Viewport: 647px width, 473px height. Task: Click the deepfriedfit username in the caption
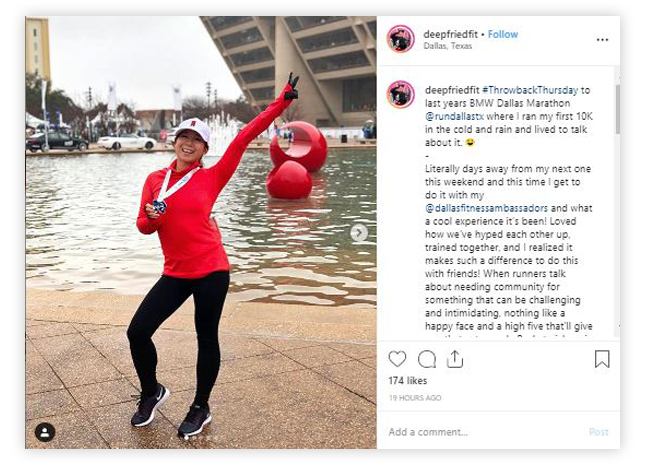click(x=452, y=90)
